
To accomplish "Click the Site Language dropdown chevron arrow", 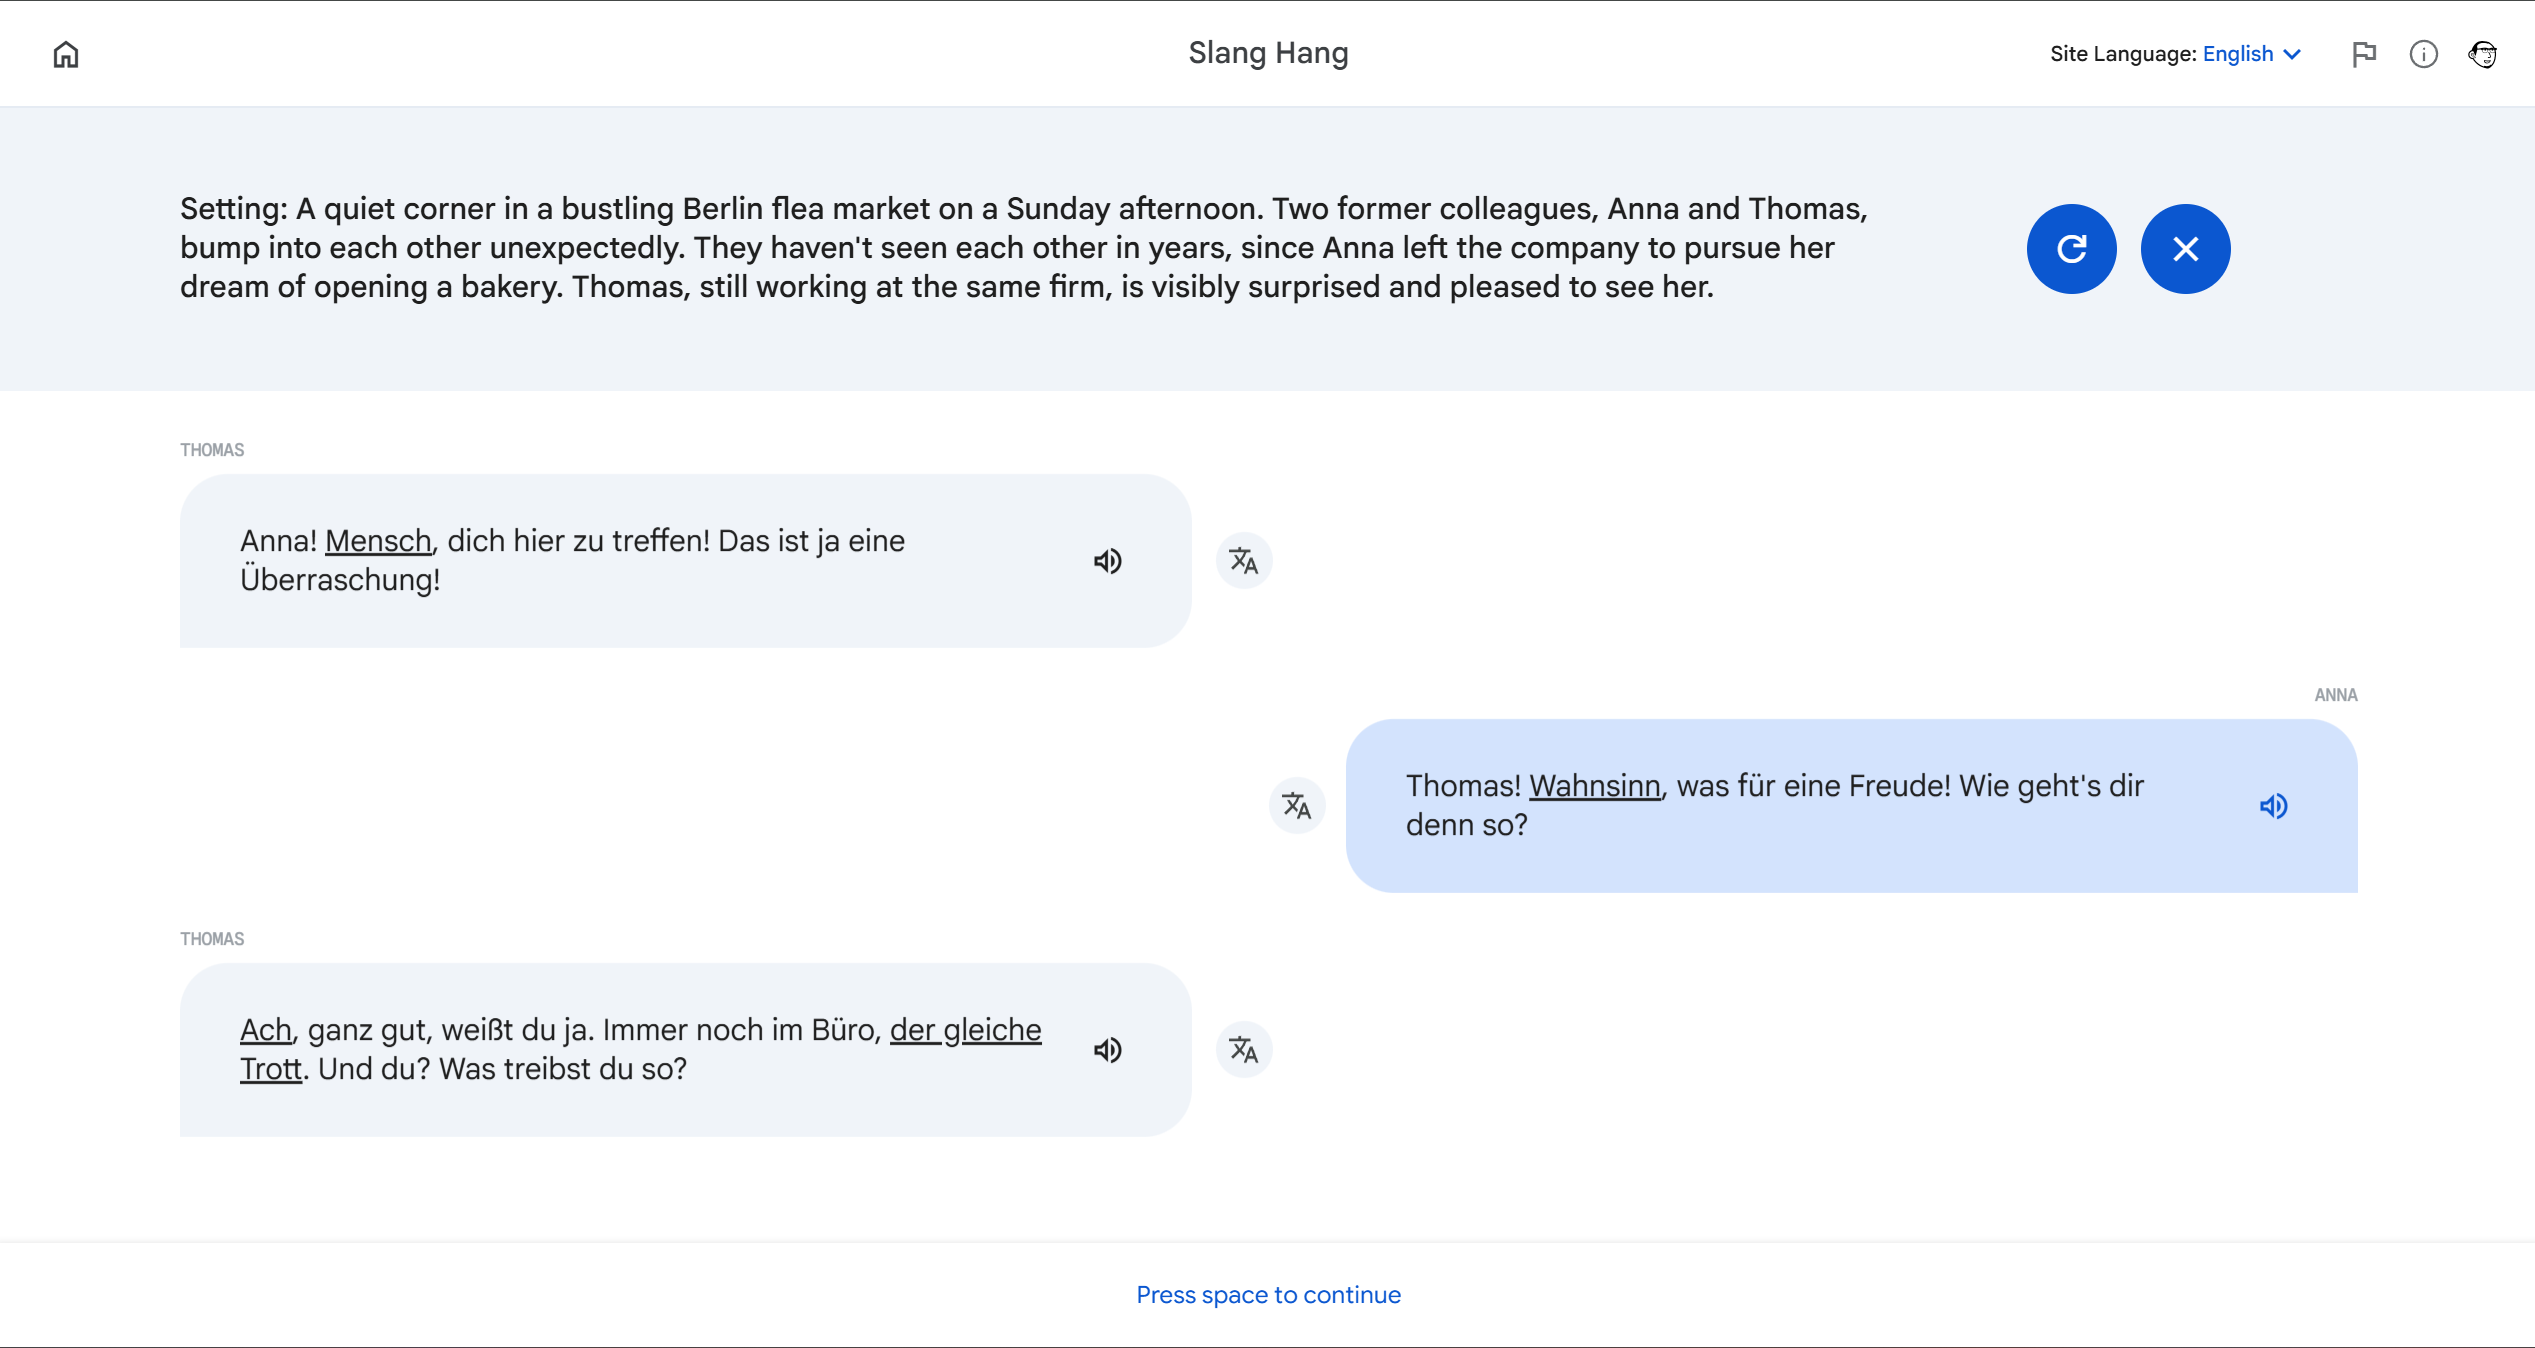I will 2293,54.
